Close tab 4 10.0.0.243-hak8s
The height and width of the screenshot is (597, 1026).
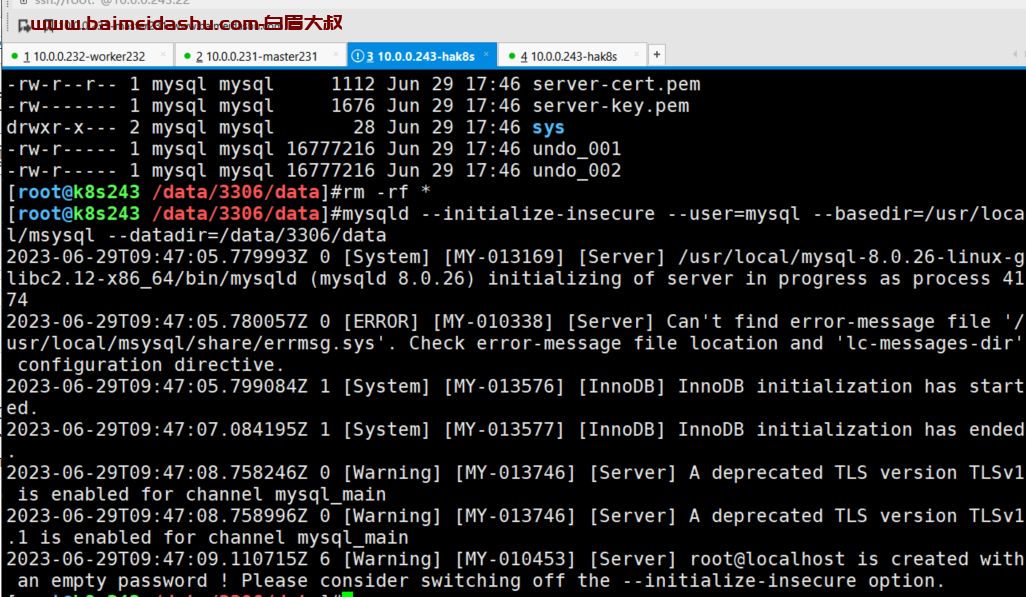(x=636, y=55)
